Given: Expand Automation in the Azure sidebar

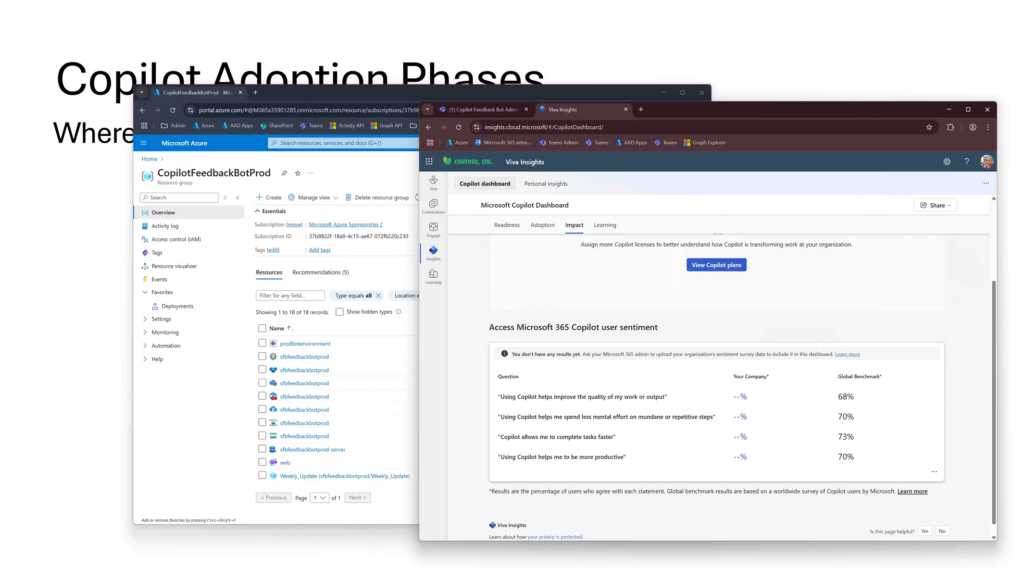Looking at the screenshot, I should [x=145, y=346].
